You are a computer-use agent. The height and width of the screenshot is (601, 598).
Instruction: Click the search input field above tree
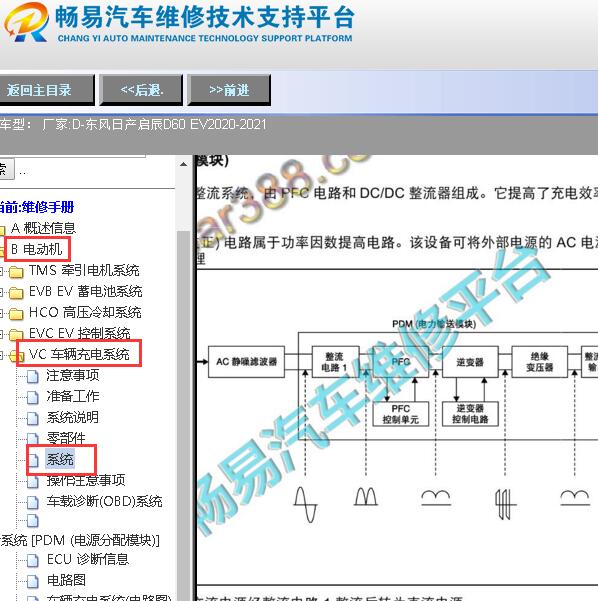73,156
